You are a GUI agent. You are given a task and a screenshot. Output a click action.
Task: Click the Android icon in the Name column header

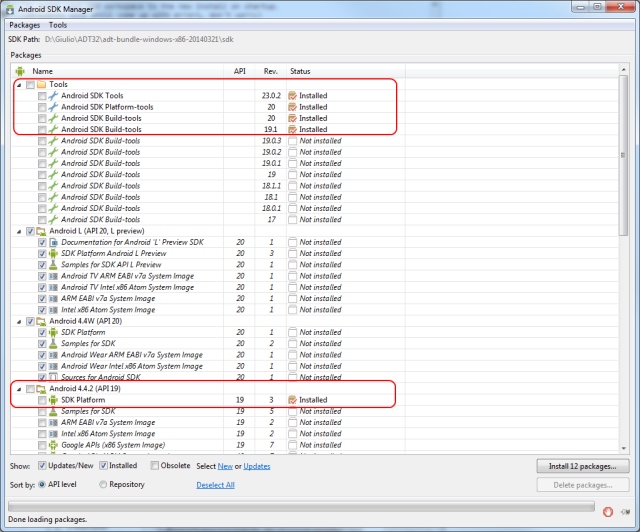(20, 71)
